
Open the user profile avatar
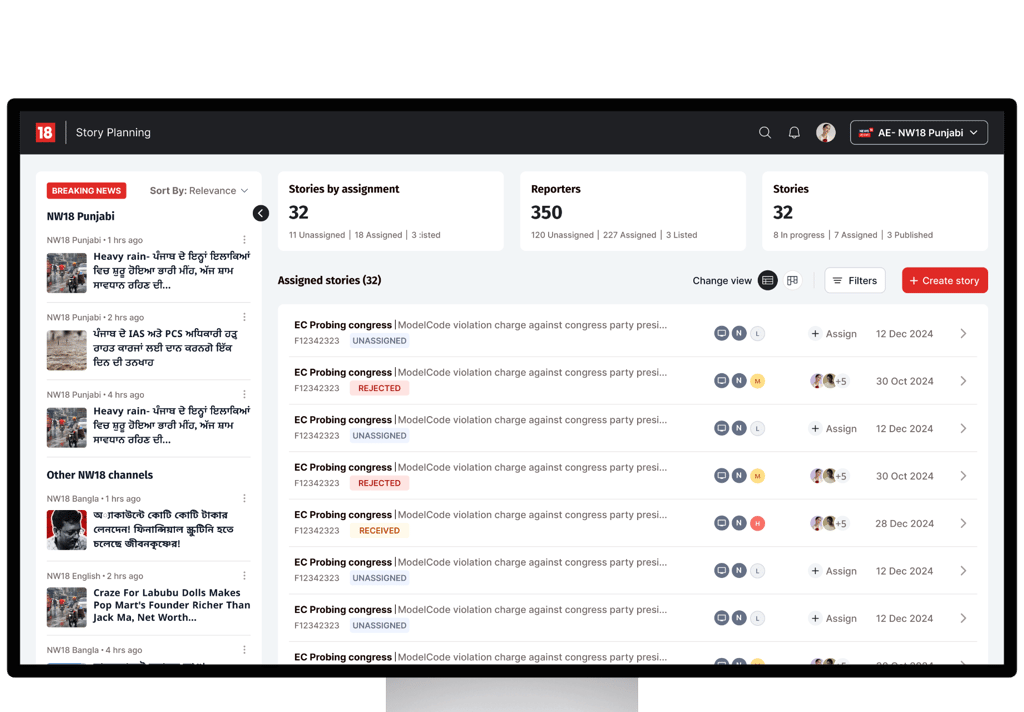coord(825,133)
